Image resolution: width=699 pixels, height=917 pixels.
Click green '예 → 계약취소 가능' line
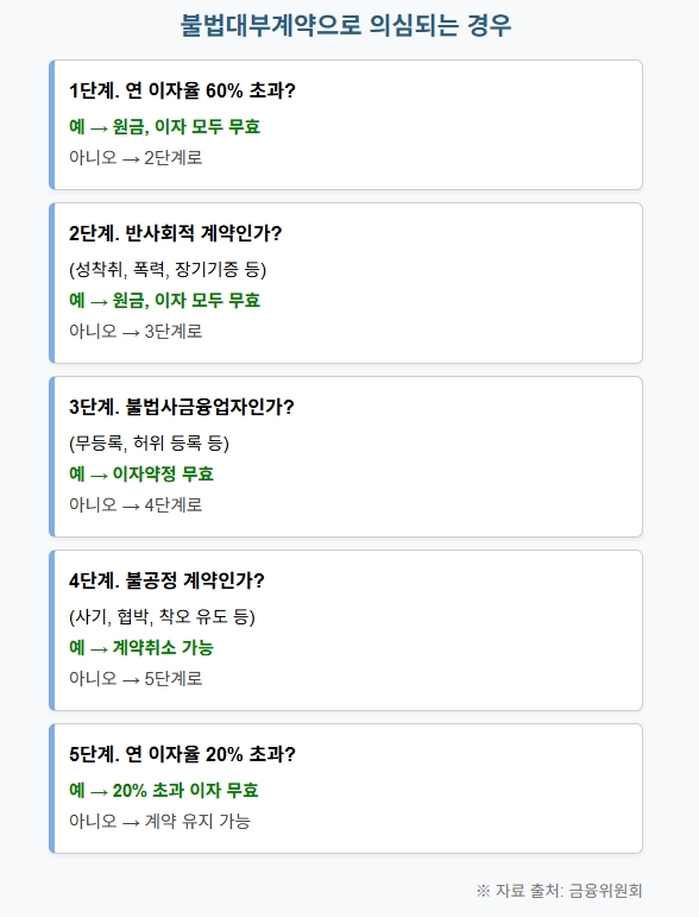pos(142,647)
